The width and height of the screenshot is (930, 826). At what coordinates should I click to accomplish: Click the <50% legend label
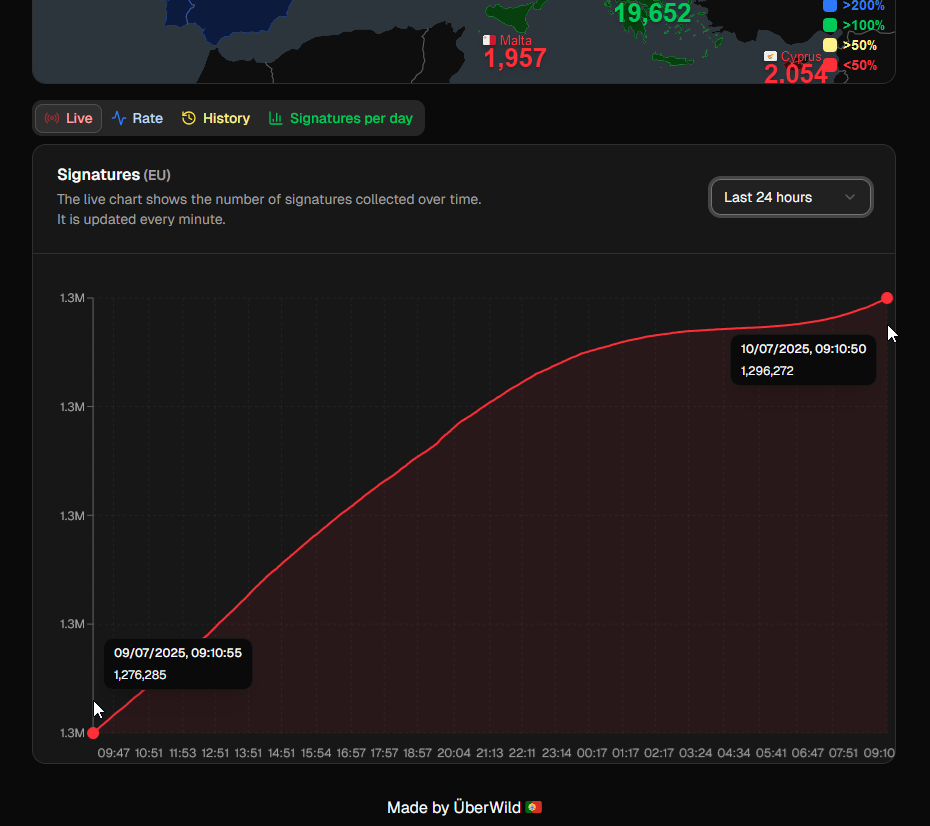coord(859,65)
